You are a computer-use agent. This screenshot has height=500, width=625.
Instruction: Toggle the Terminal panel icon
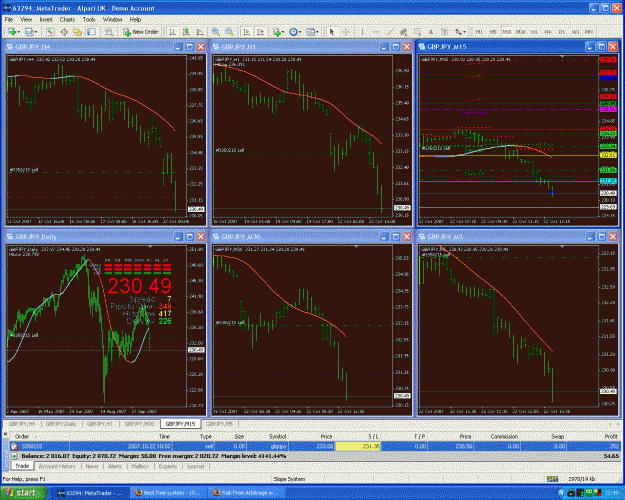[x=91, y=32]
